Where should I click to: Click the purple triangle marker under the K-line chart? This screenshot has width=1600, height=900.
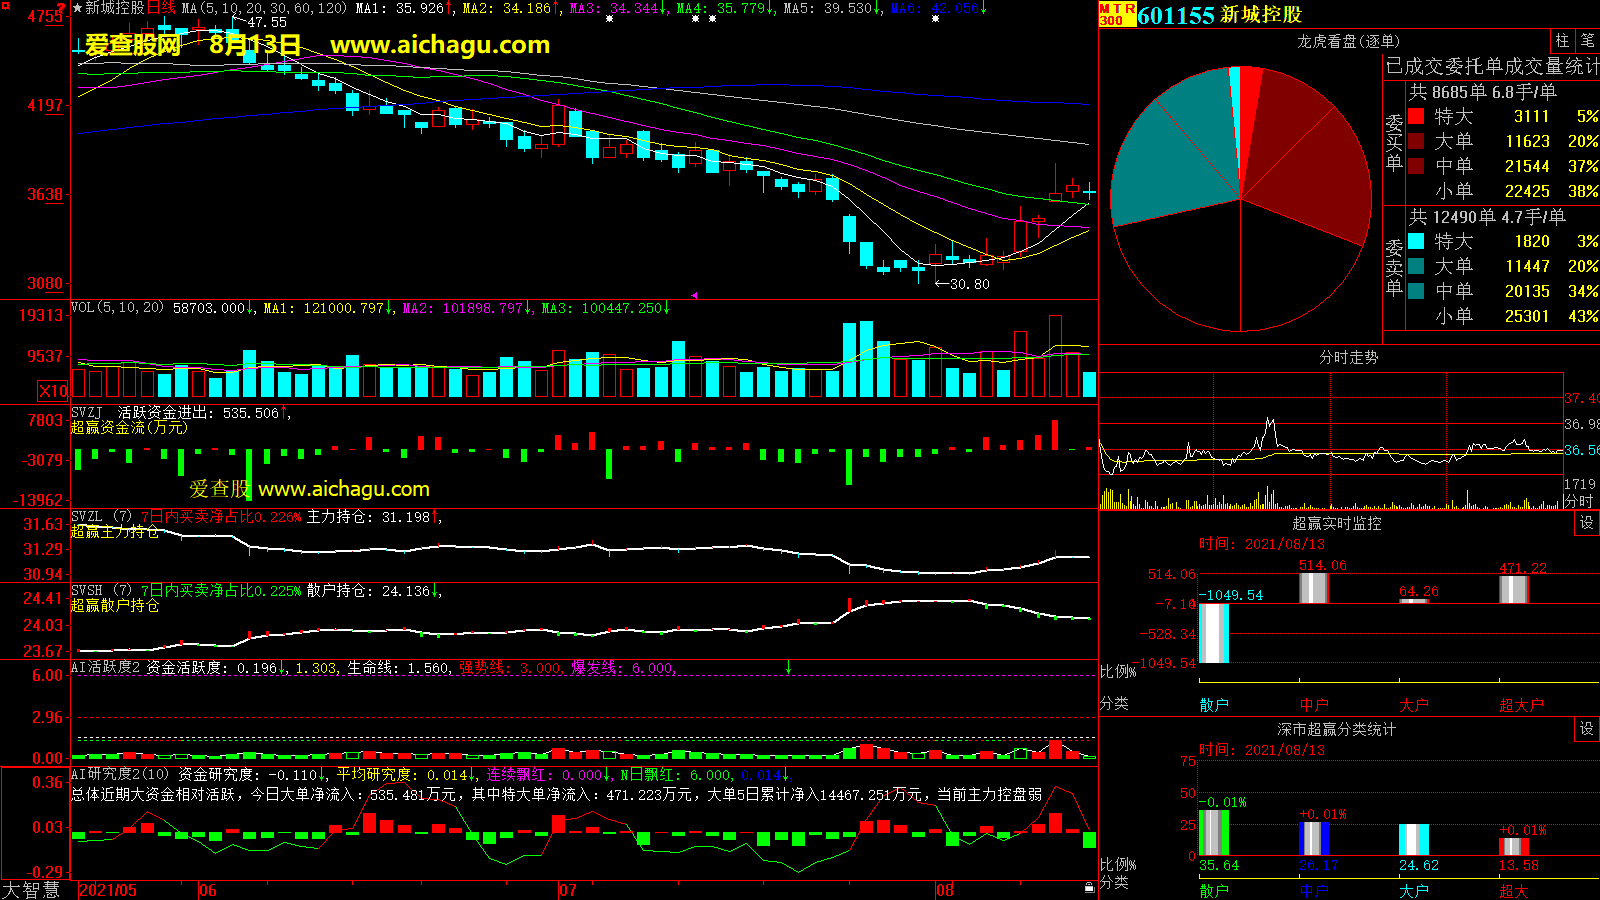coord(694,295)
